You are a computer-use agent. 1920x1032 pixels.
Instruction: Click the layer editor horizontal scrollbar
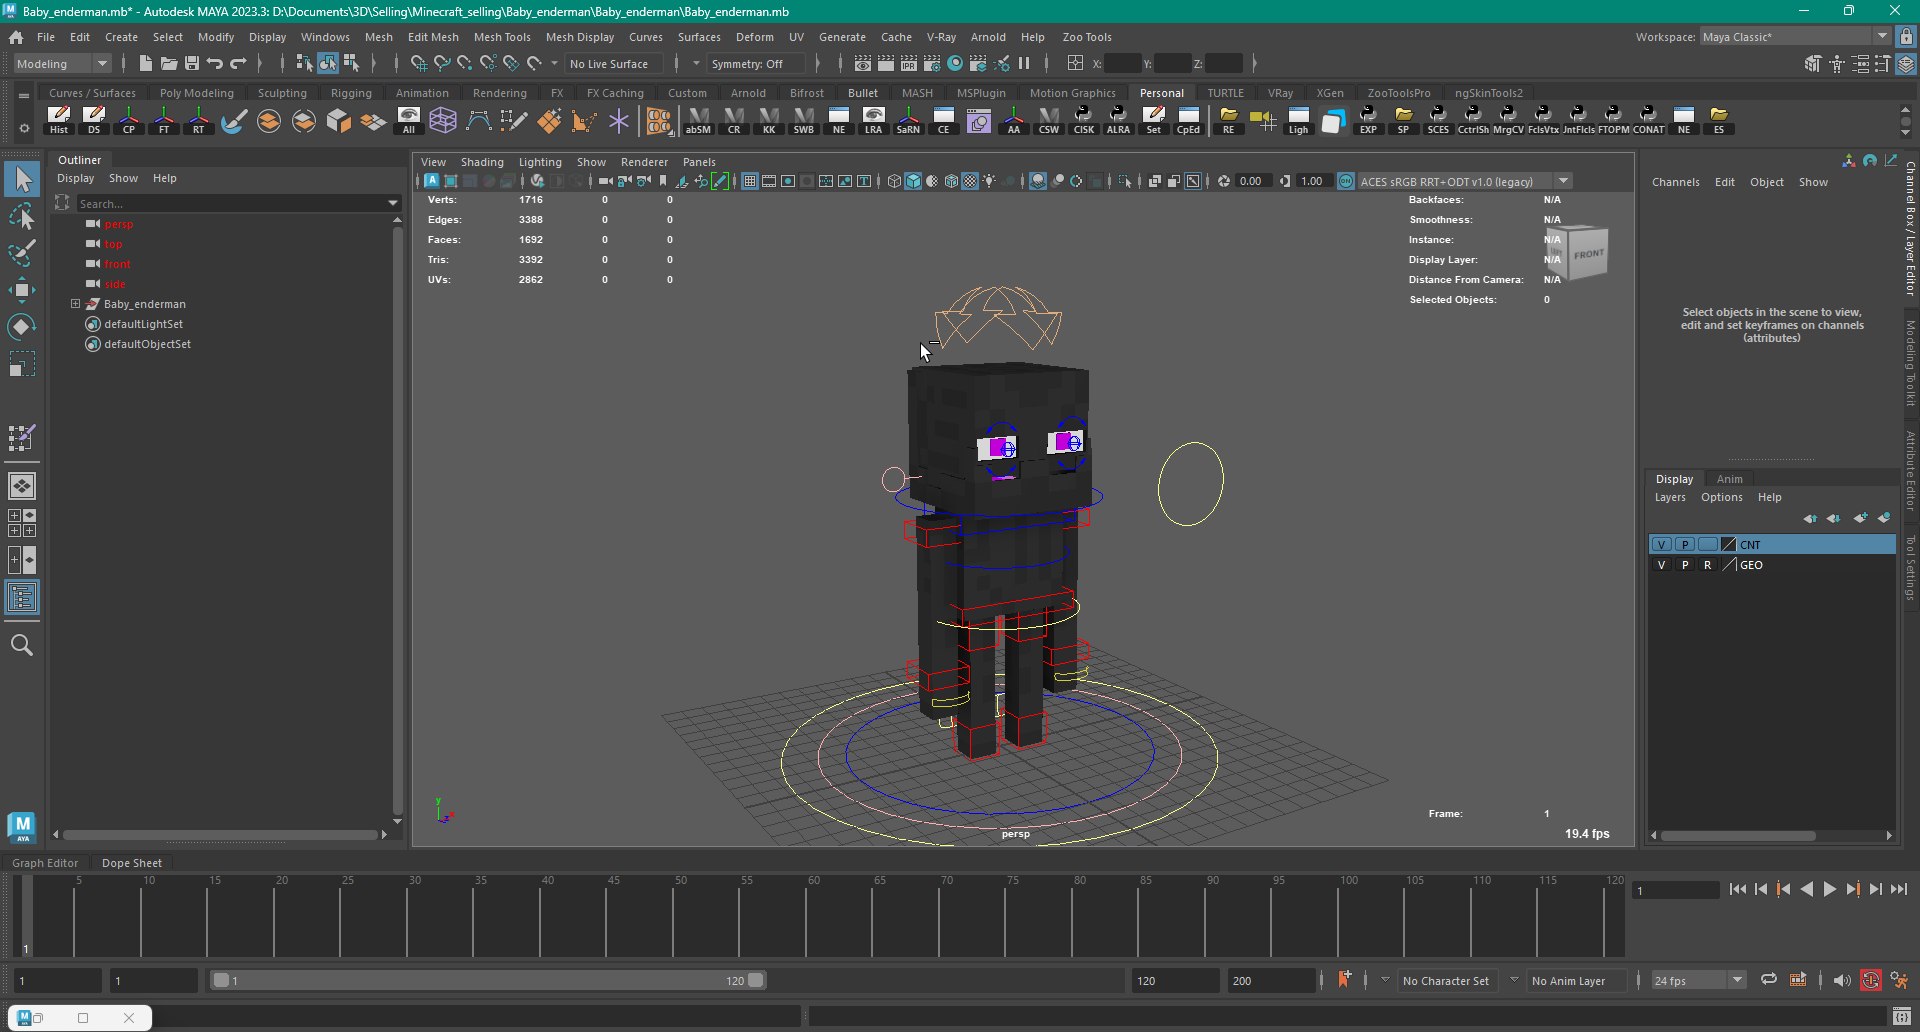tap(1739, 835)
